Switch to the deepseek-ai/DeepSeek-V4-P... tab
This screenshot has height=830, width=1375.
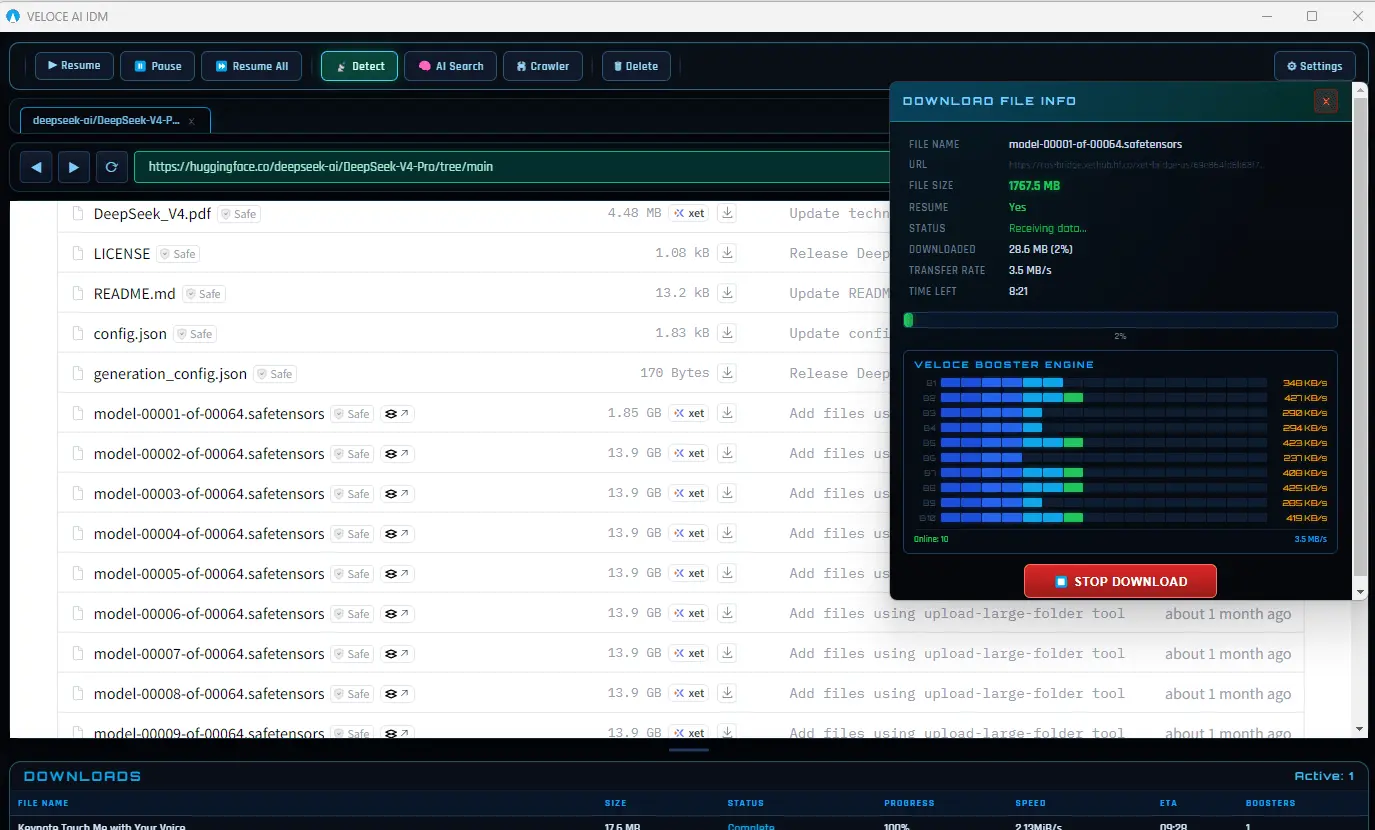tap(115, 120)
